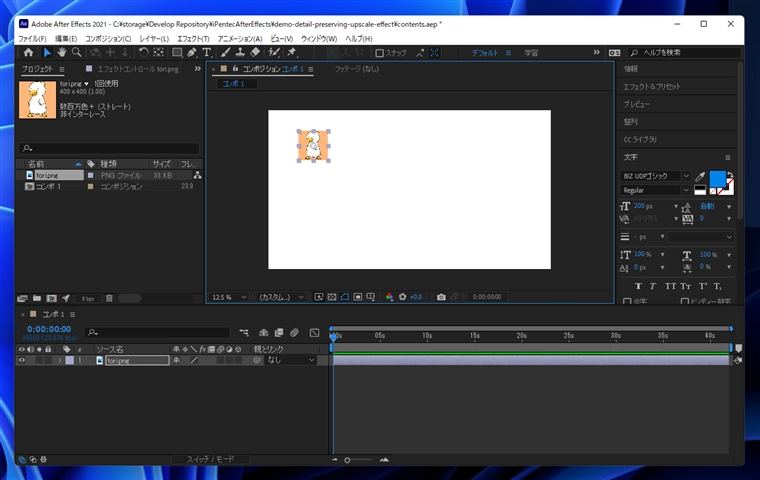Click the blue fill color swatch
760x480 pixels.
[716, 178]
